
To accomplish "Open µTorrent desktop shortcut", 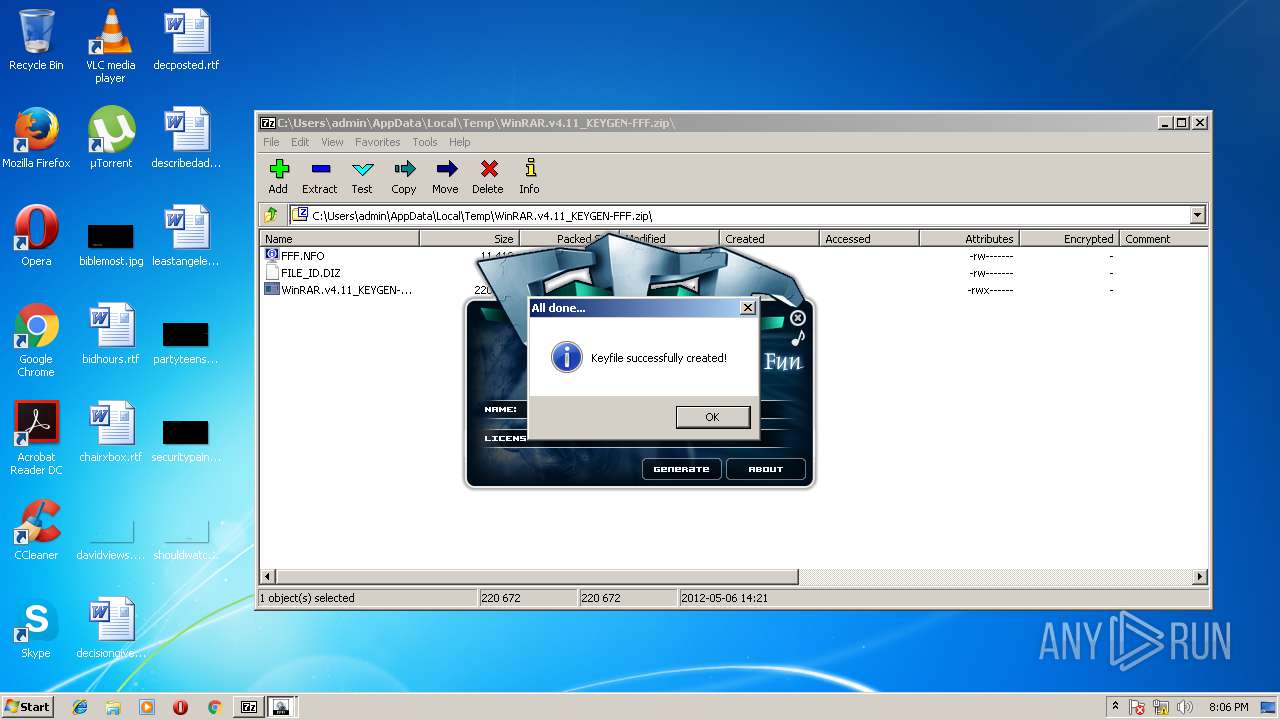I will (110, 138).
